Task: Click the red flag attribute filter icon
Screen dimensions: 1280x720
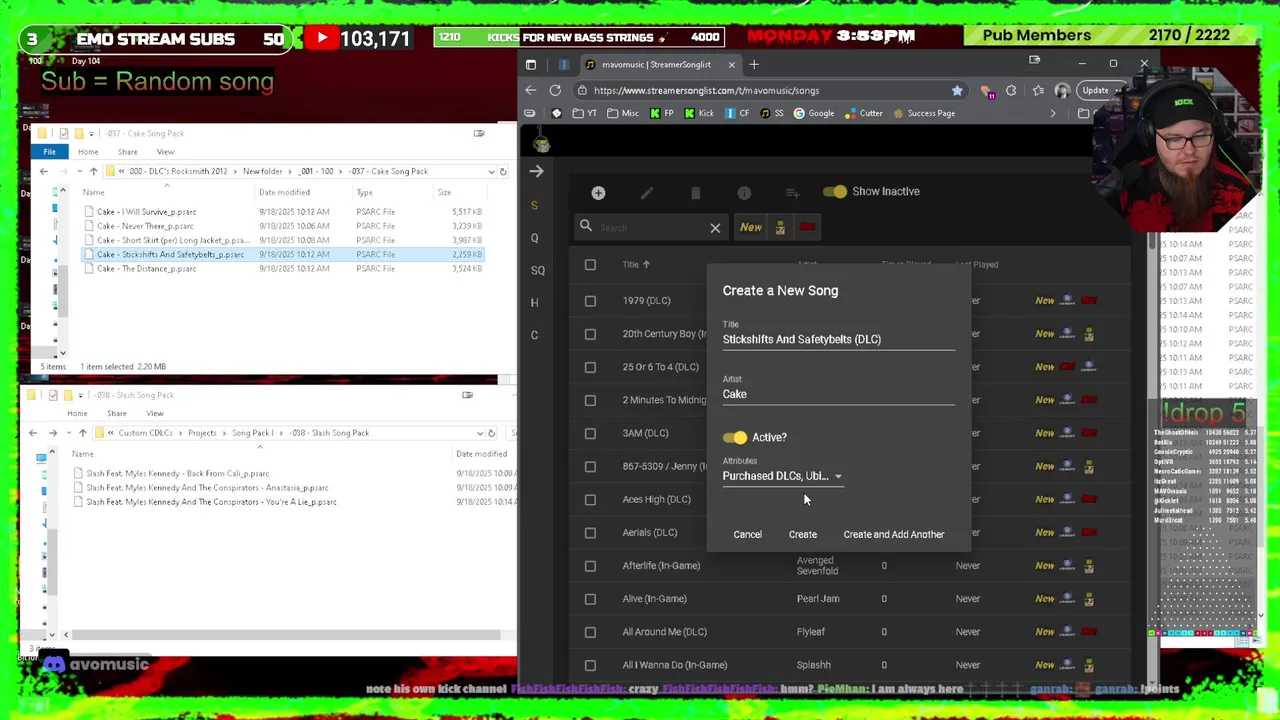Action: pos(807,227)
